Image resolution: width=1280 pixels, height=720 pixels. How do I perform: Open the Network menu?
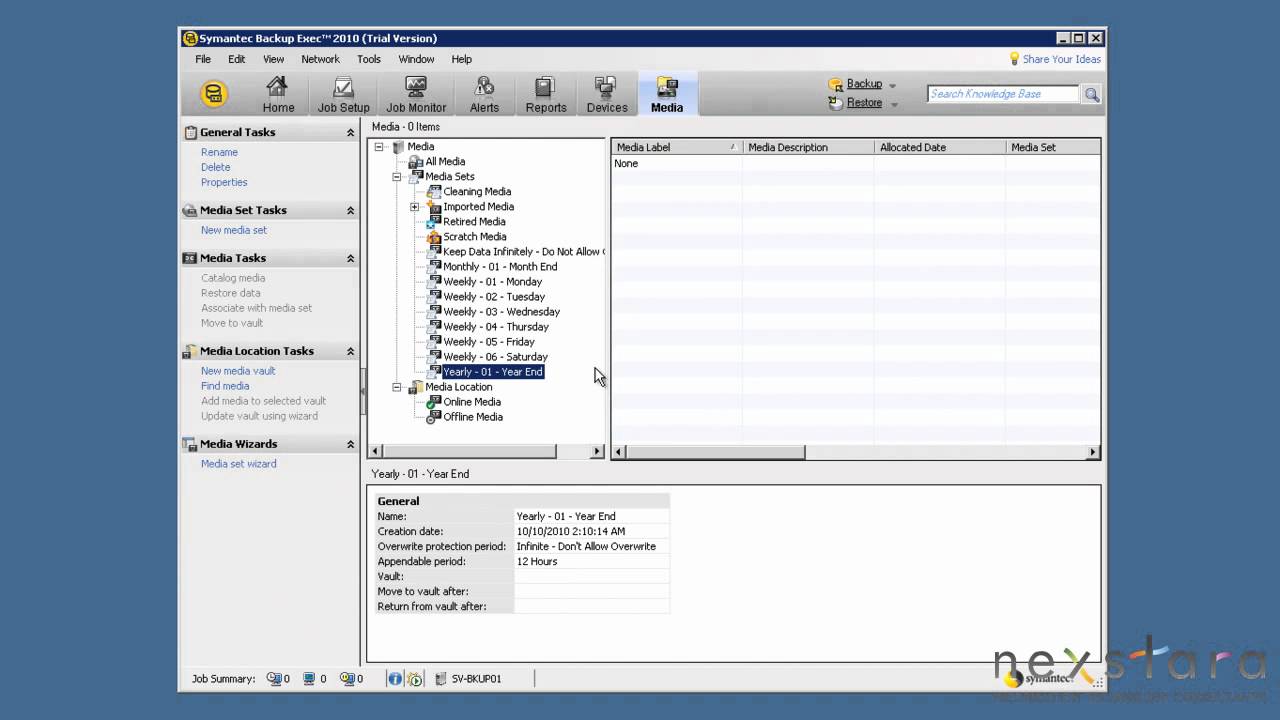click(x=320, y=59)
